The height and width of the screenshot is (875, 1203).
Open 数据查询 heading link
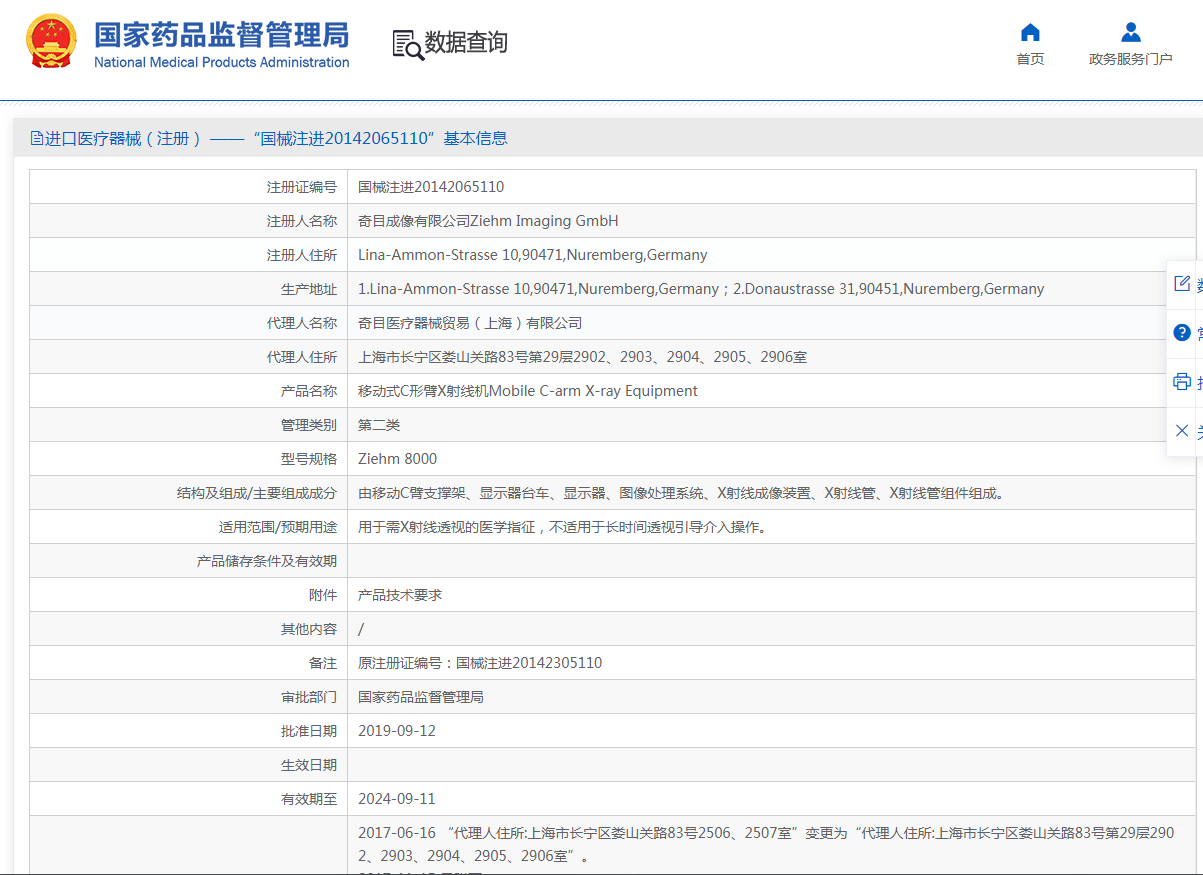coord(466,42)
